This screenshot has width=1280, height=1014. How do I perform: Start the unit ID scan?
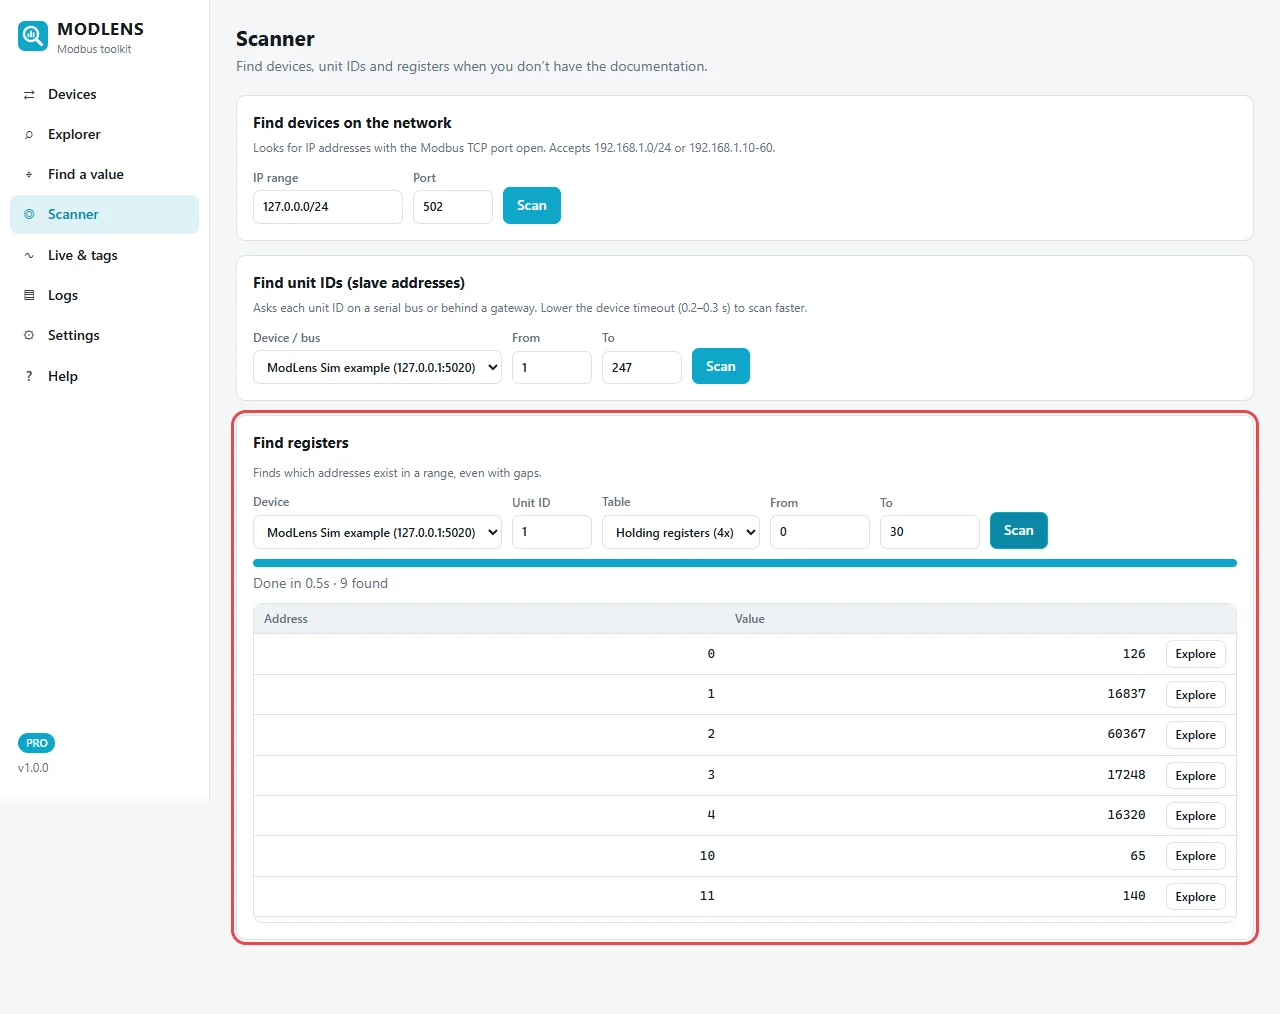[x=721, y=366]
